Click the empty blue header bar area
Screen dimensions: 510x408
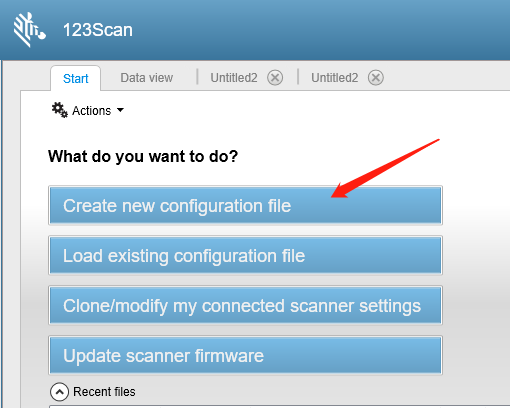click(x=320, y=30)
